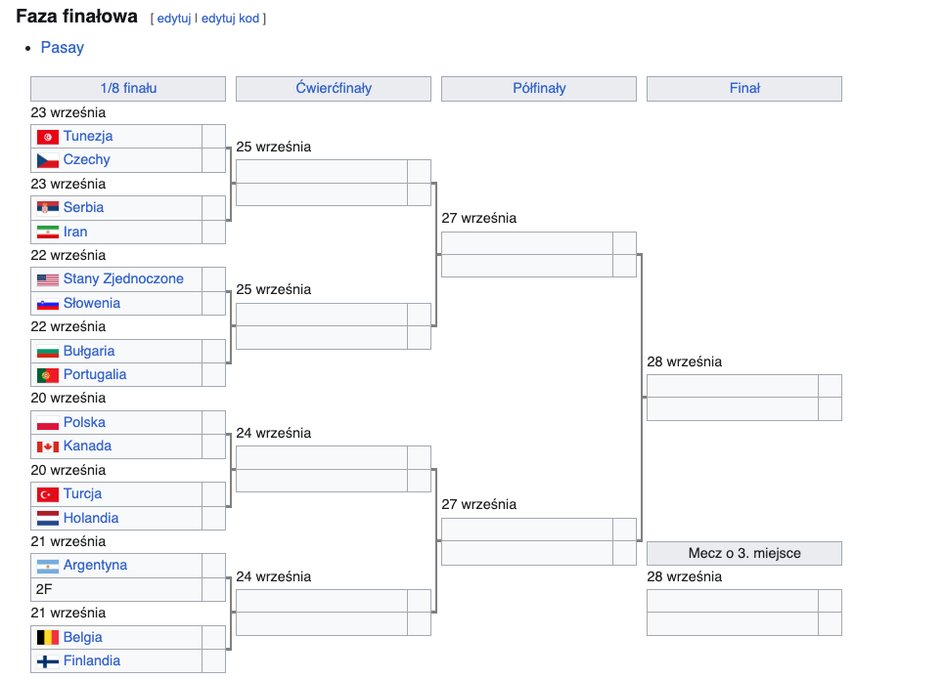Click the Serbia flag icon
The image size is (944, 679).
(x=47, y=208)
